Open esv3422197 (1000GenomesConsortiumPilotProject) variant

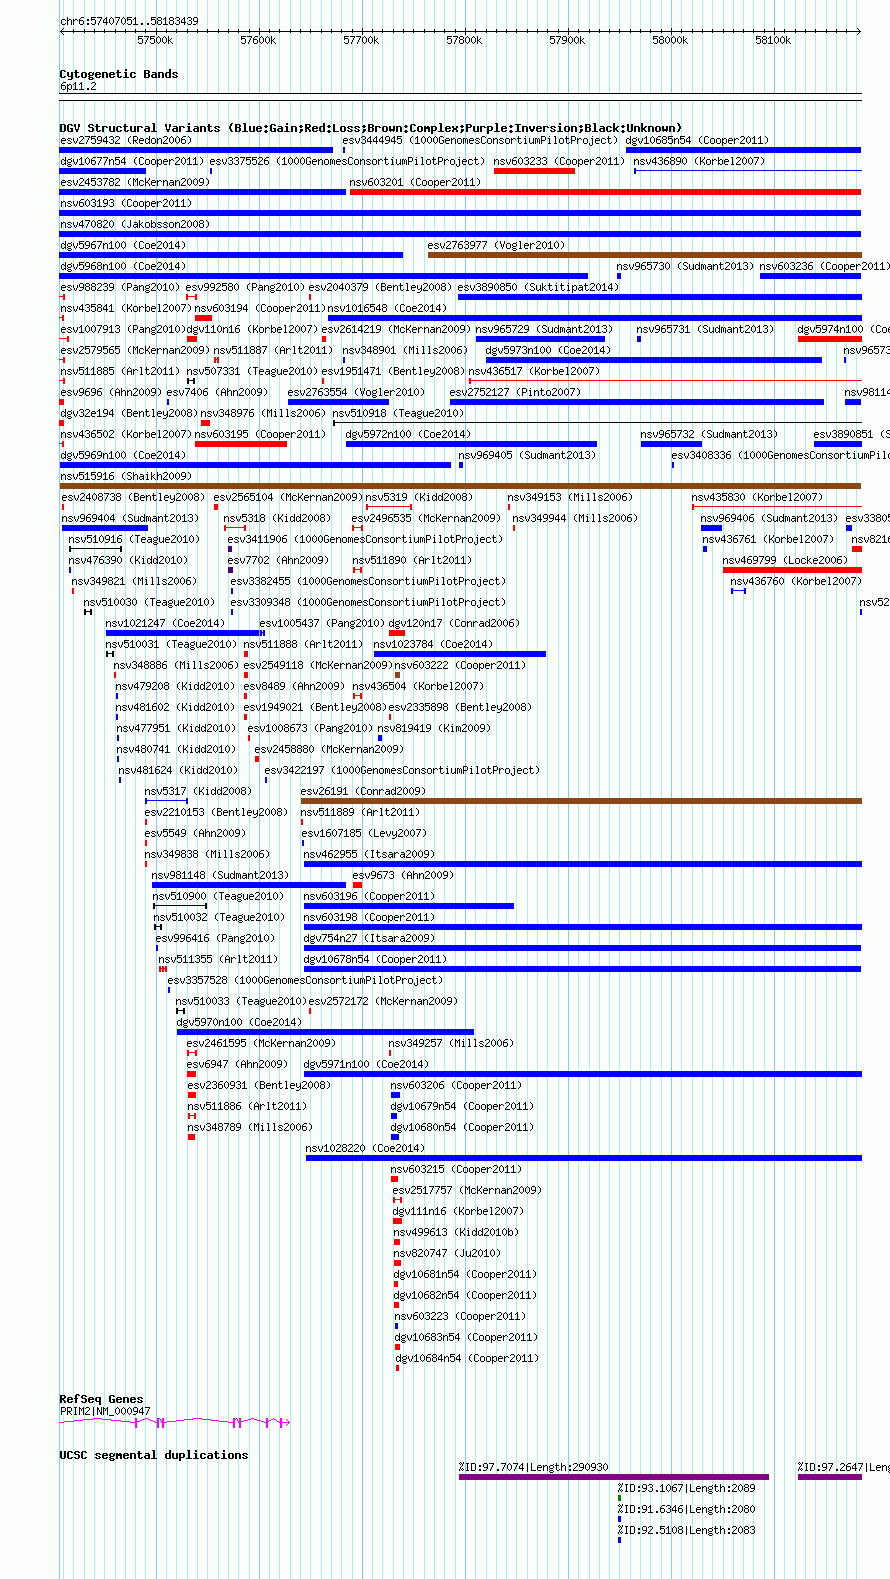coord(402,770)
